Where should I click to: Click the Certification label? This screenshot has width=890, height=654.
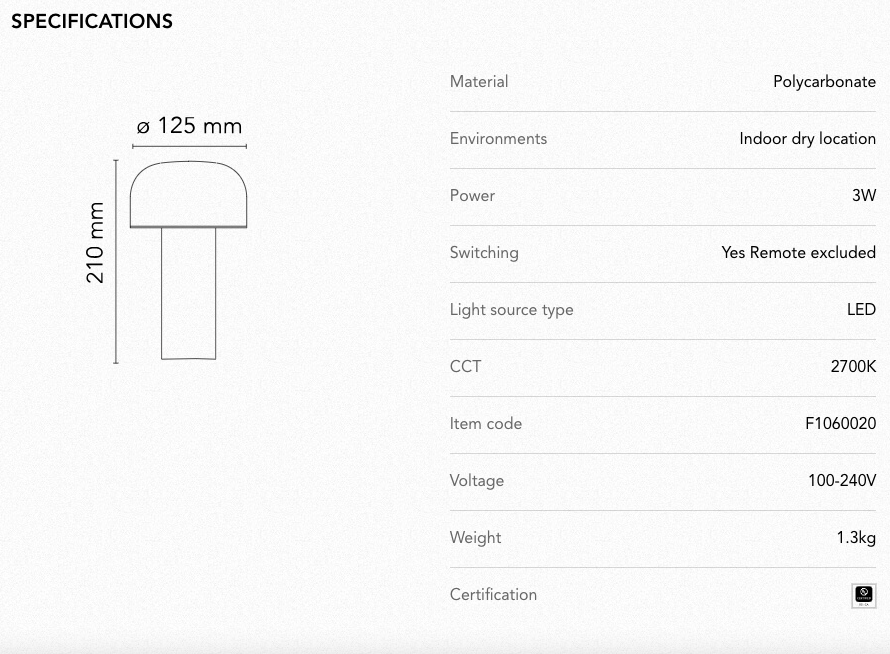(x=493, y=594)
